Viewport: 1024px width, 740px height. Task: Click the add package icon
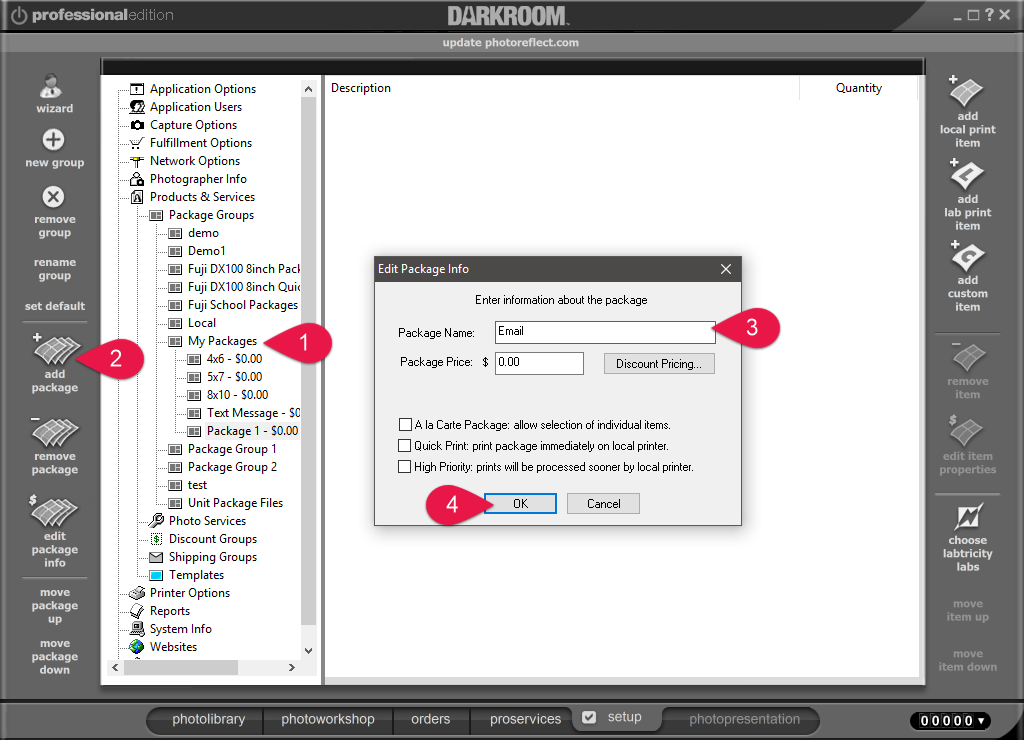click(56, 350)
